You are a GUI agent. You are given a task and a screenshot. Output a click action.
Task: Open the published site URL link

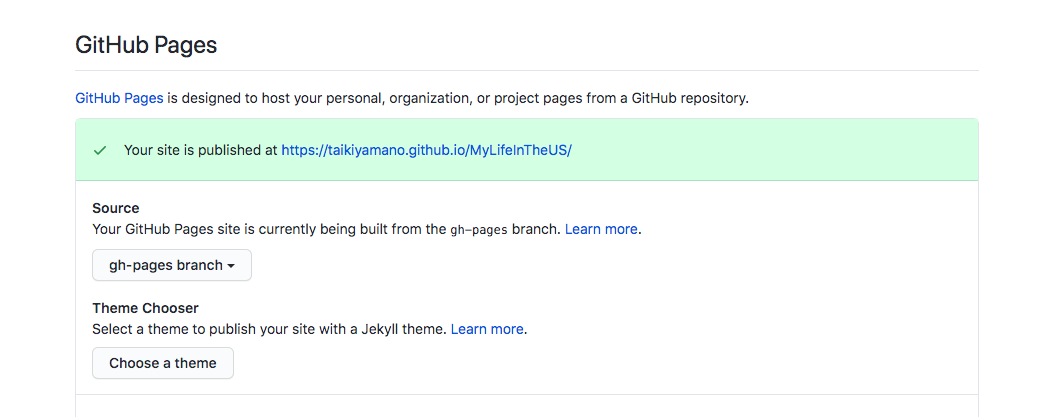click(x=426, y=150)
